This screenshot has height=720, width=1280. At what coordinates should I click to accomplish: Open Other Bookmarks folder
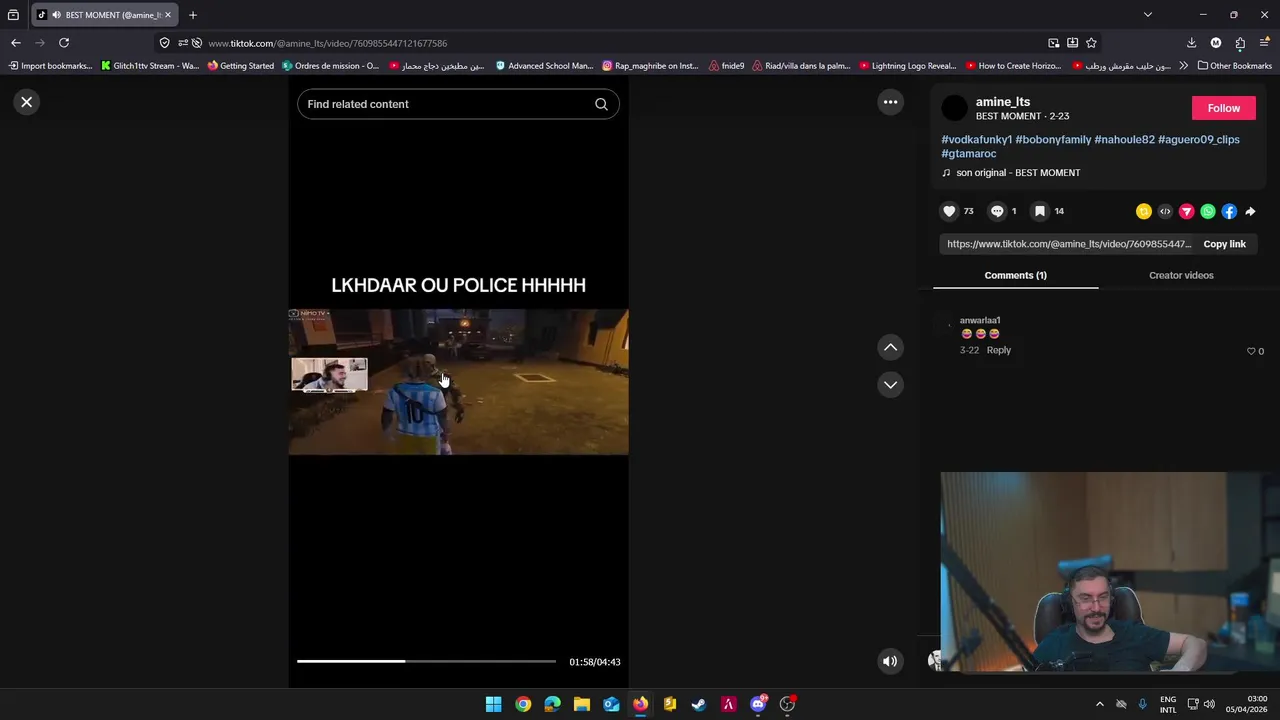pyautogui.click(x=1235, y=66)
